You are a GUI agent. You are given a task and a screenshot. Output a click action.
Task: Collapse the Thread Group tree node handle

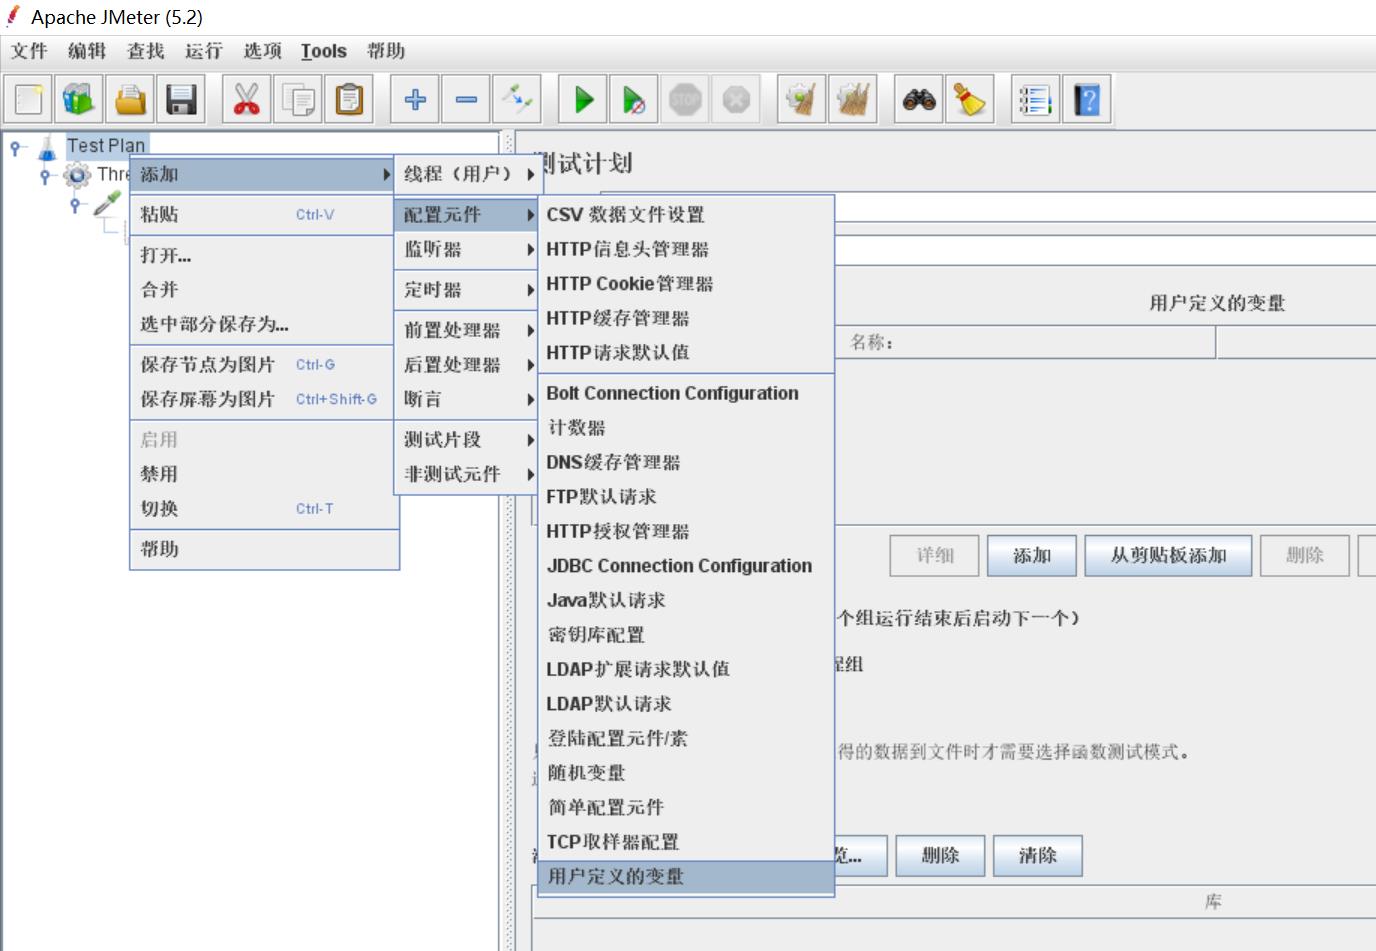point(45,176)
